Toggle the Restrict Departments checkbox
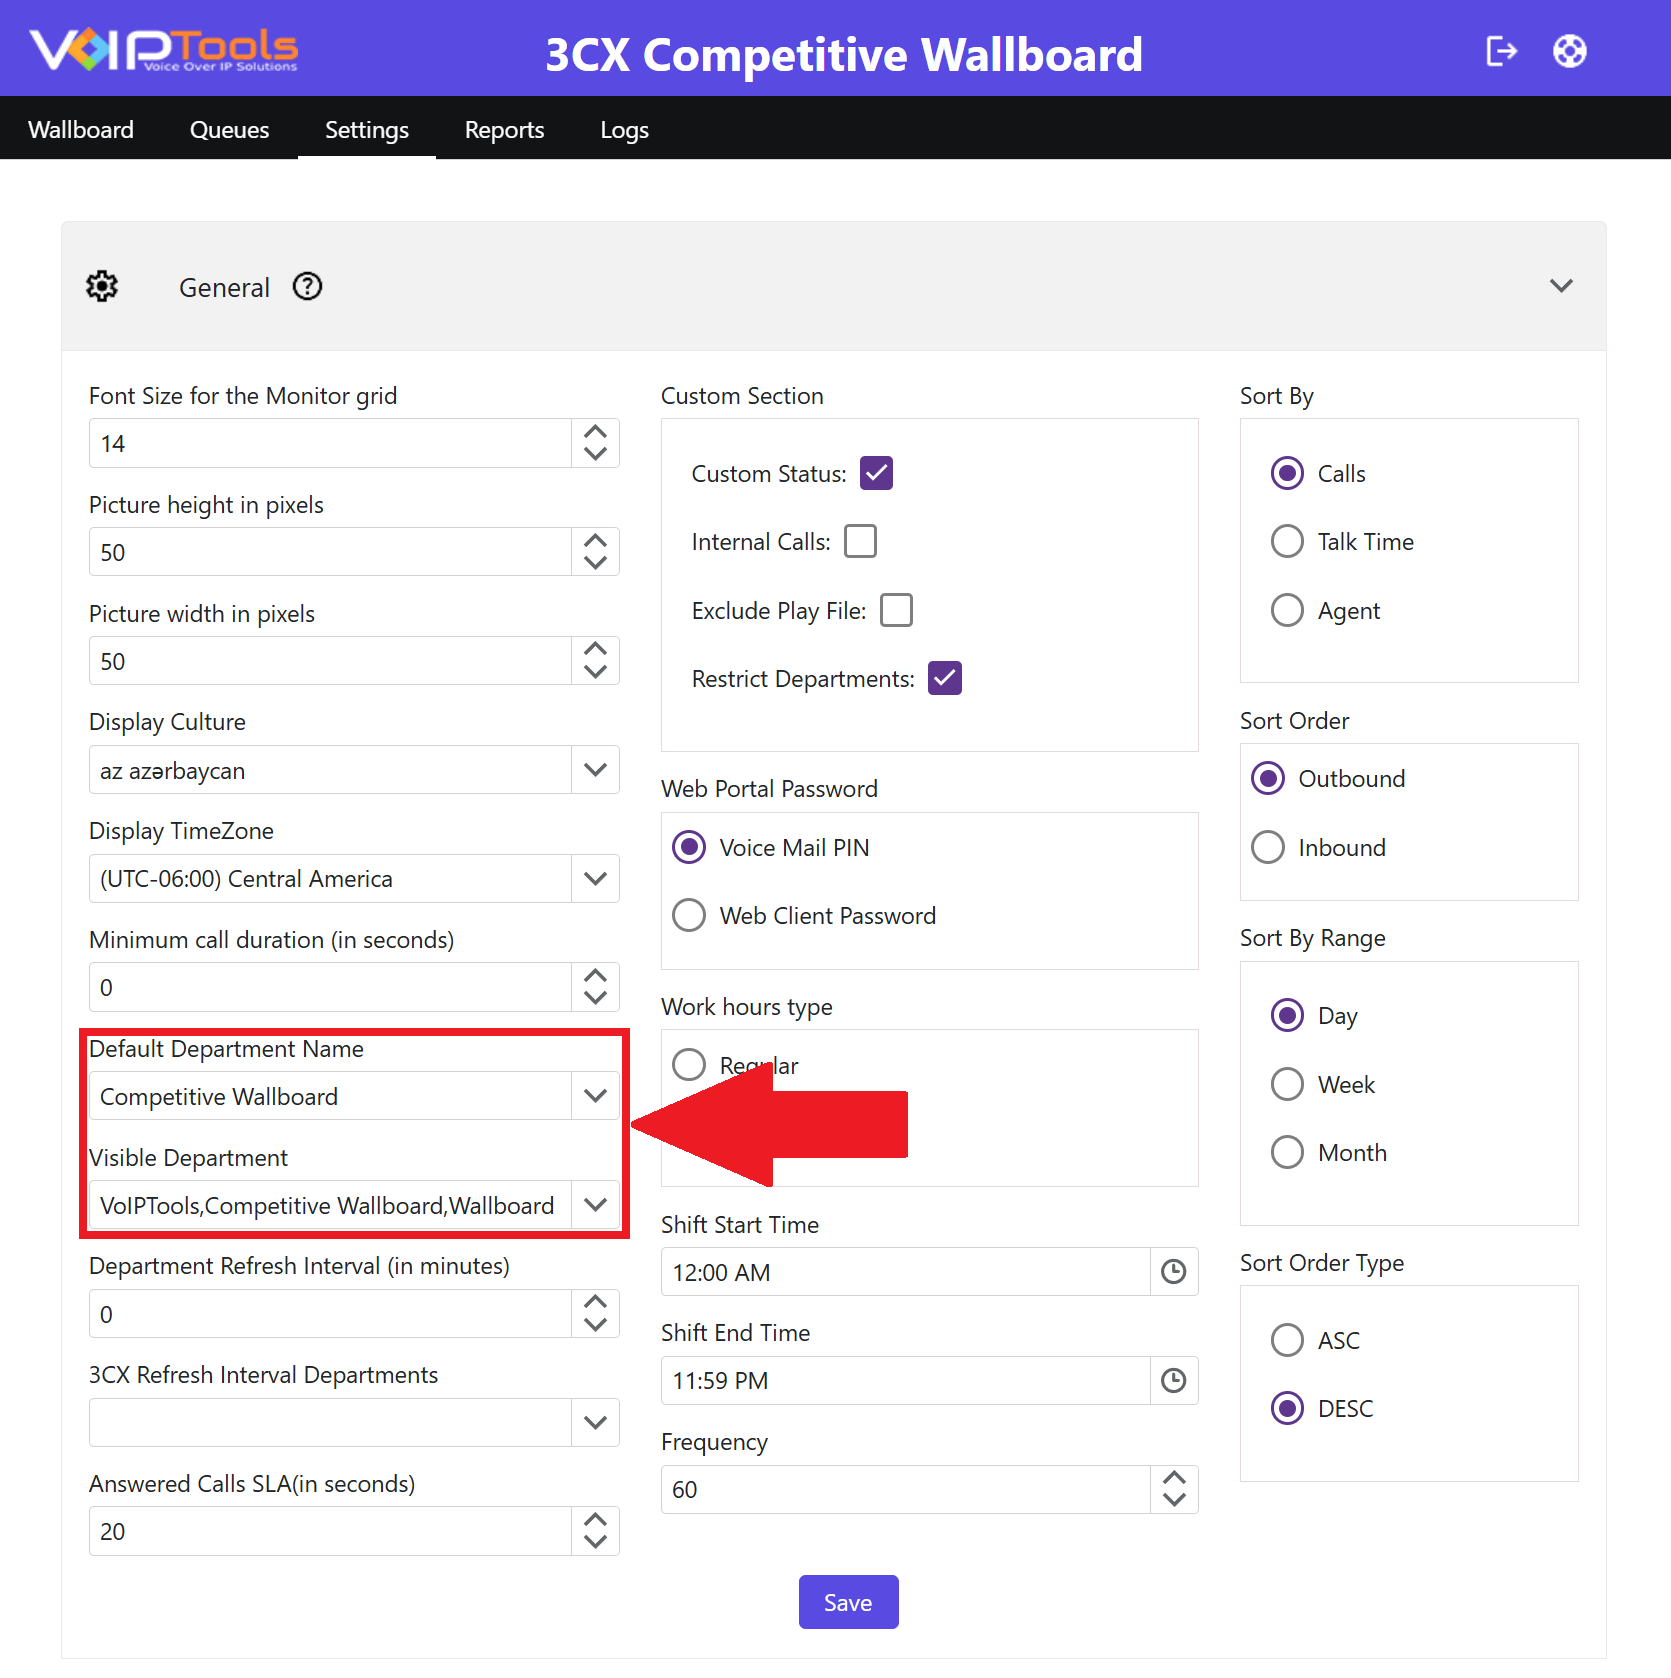This screenshot has height=1678, width=1671. point(944,678)
